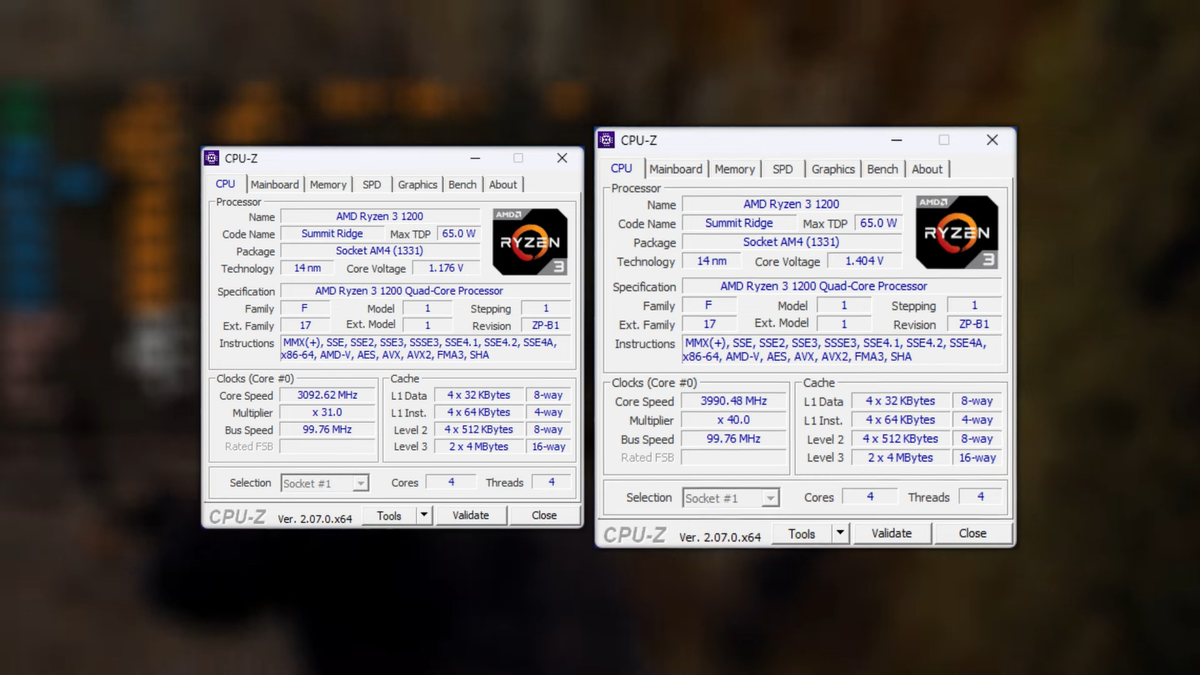Click Code Name Summit Ridge in left window
The image size is (1200, 675).
point(332,234)
